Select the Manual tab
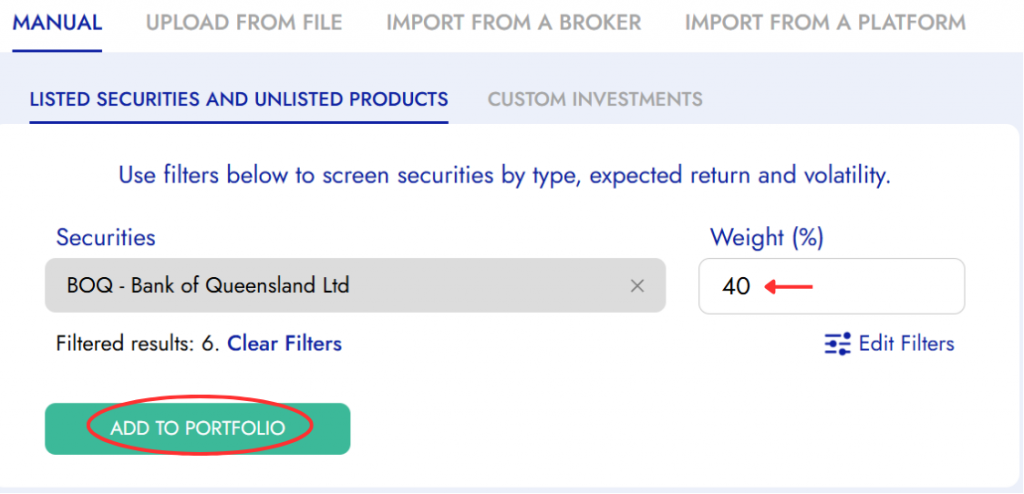Viewport: 1024px width, 494px height. pos(57,22)
